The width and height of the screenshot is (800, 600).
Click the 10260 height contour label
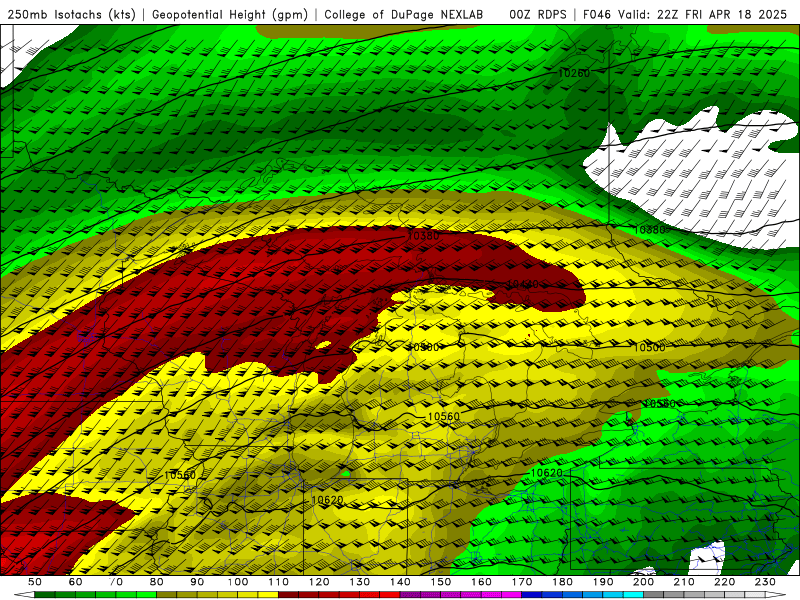[x=574, y=73]
